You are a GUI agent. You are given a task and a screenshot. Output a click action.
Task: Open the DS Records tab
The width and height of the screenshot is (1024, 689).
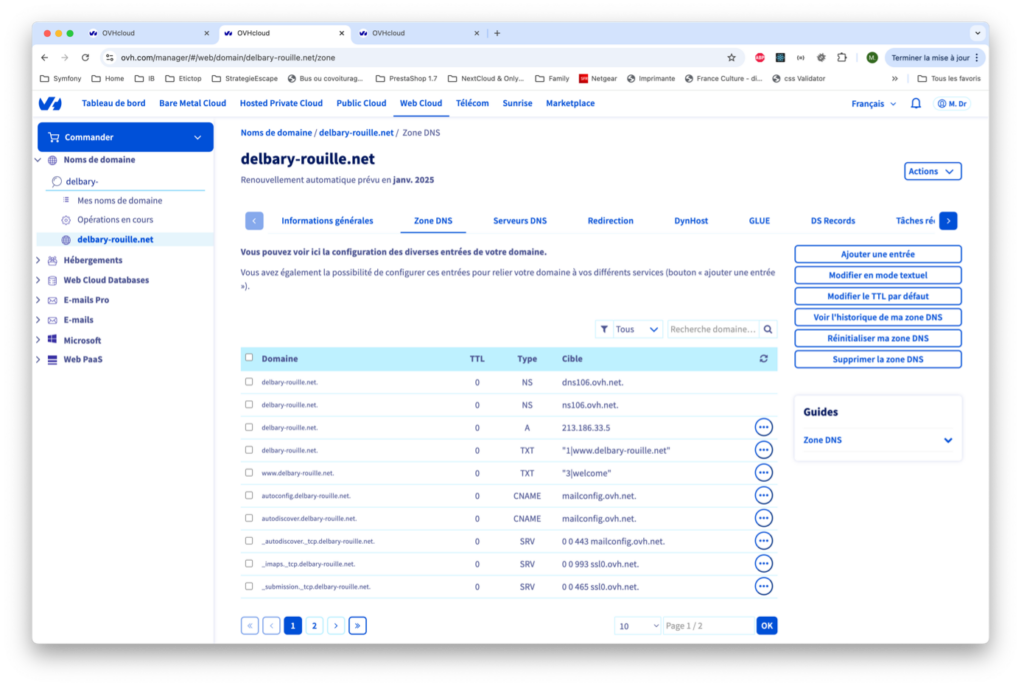pyautogui.click(x=833, y=221)
